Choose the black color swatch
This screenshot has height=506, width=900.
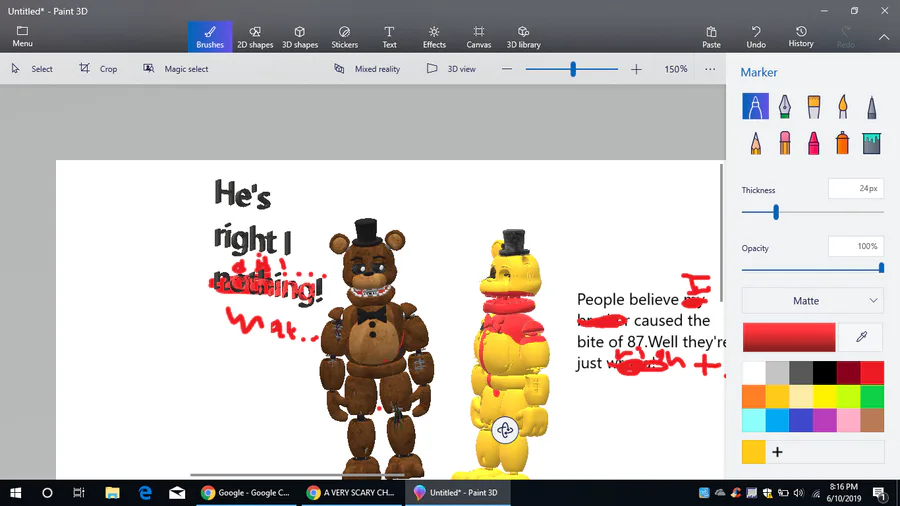pyautogui.click(x=825, y=373)
